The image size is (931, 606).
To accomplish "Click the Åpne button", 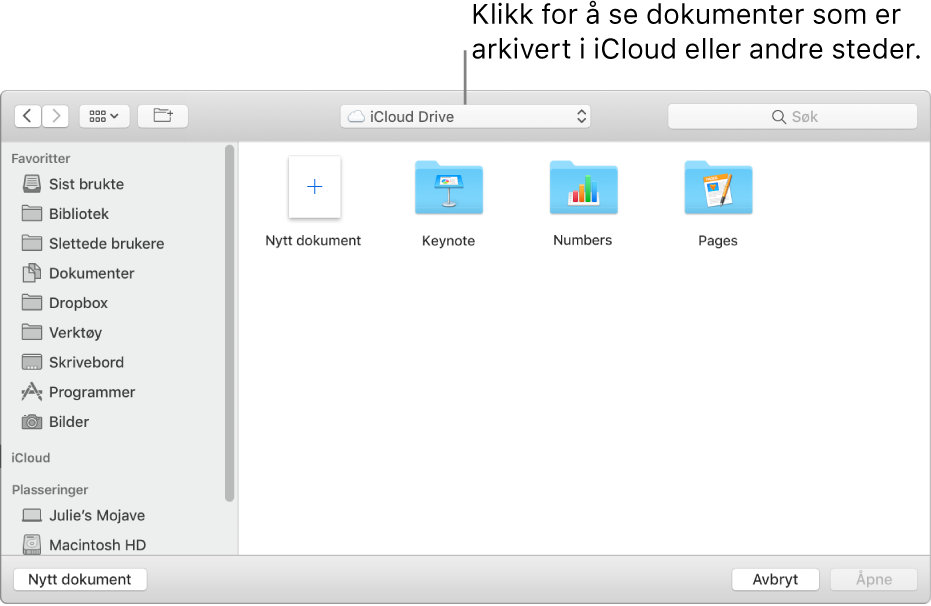I will (x=874, y=579).
